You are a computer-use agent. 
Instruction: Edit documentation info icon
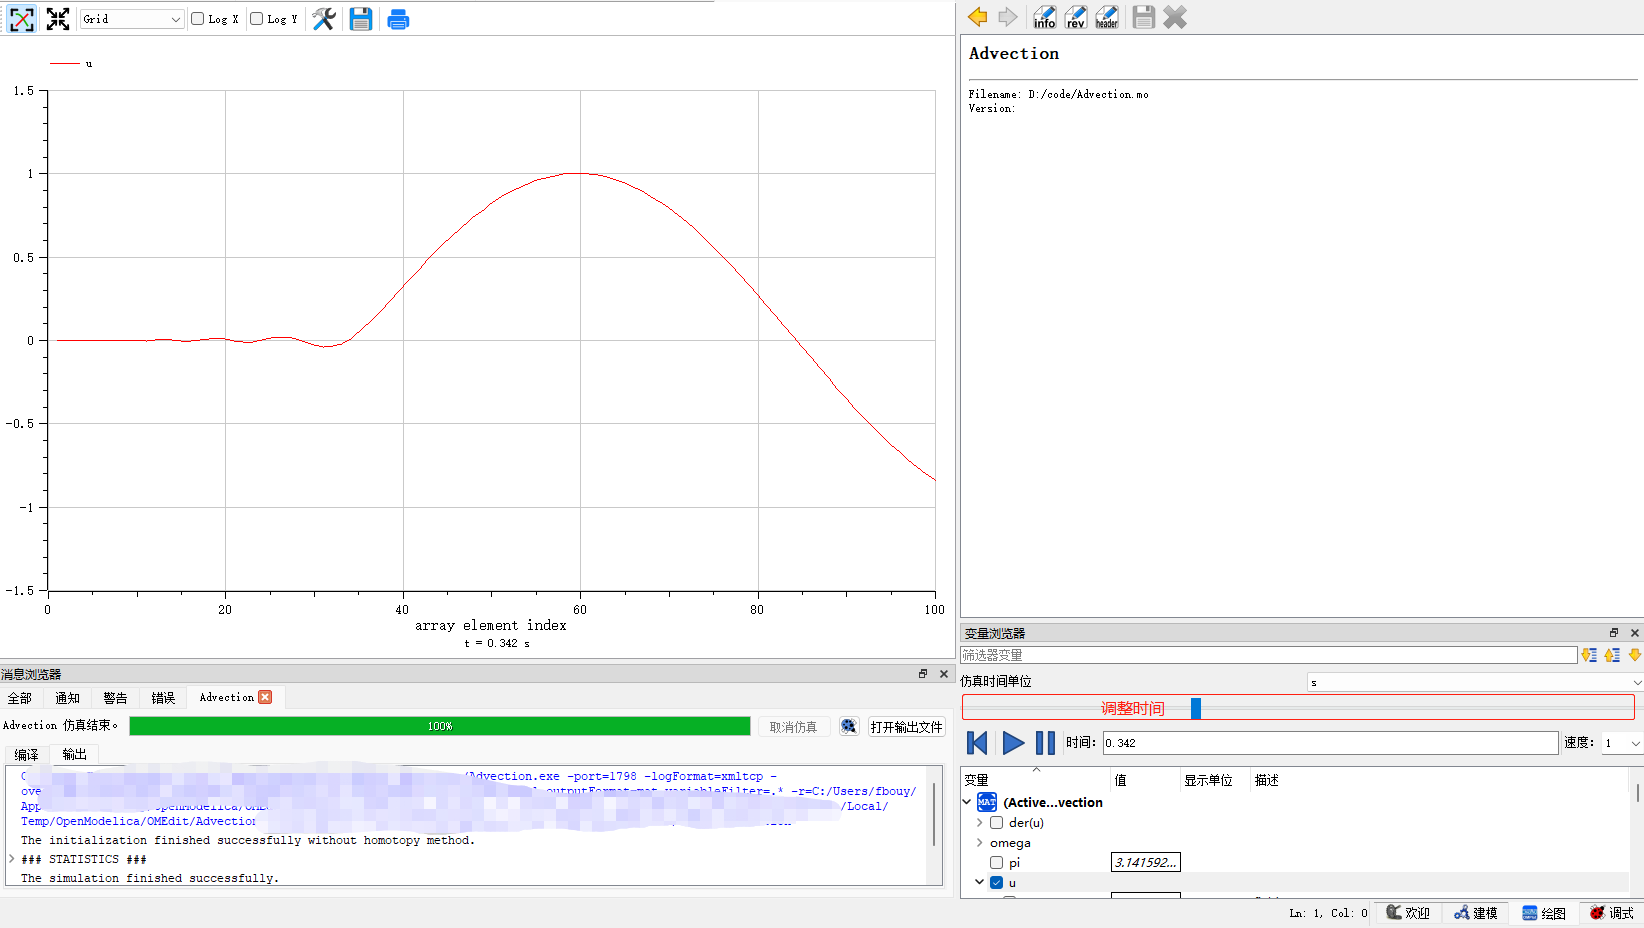[1045, 17]
